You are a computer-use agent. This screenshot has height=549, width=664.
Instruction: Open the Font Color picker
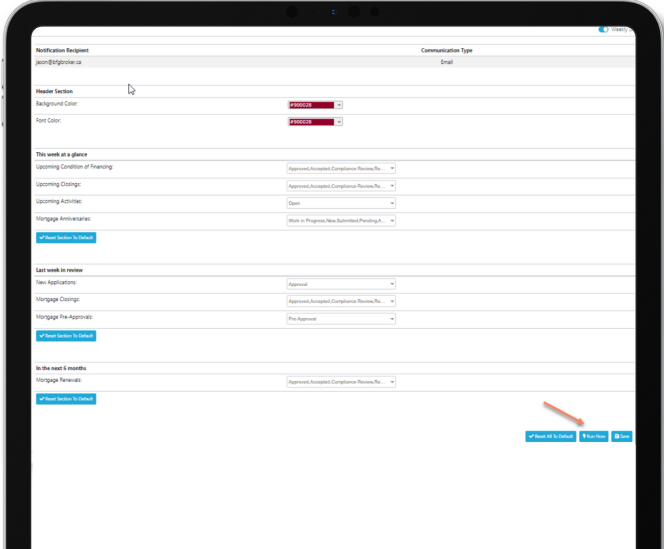[x=310, y=122]
